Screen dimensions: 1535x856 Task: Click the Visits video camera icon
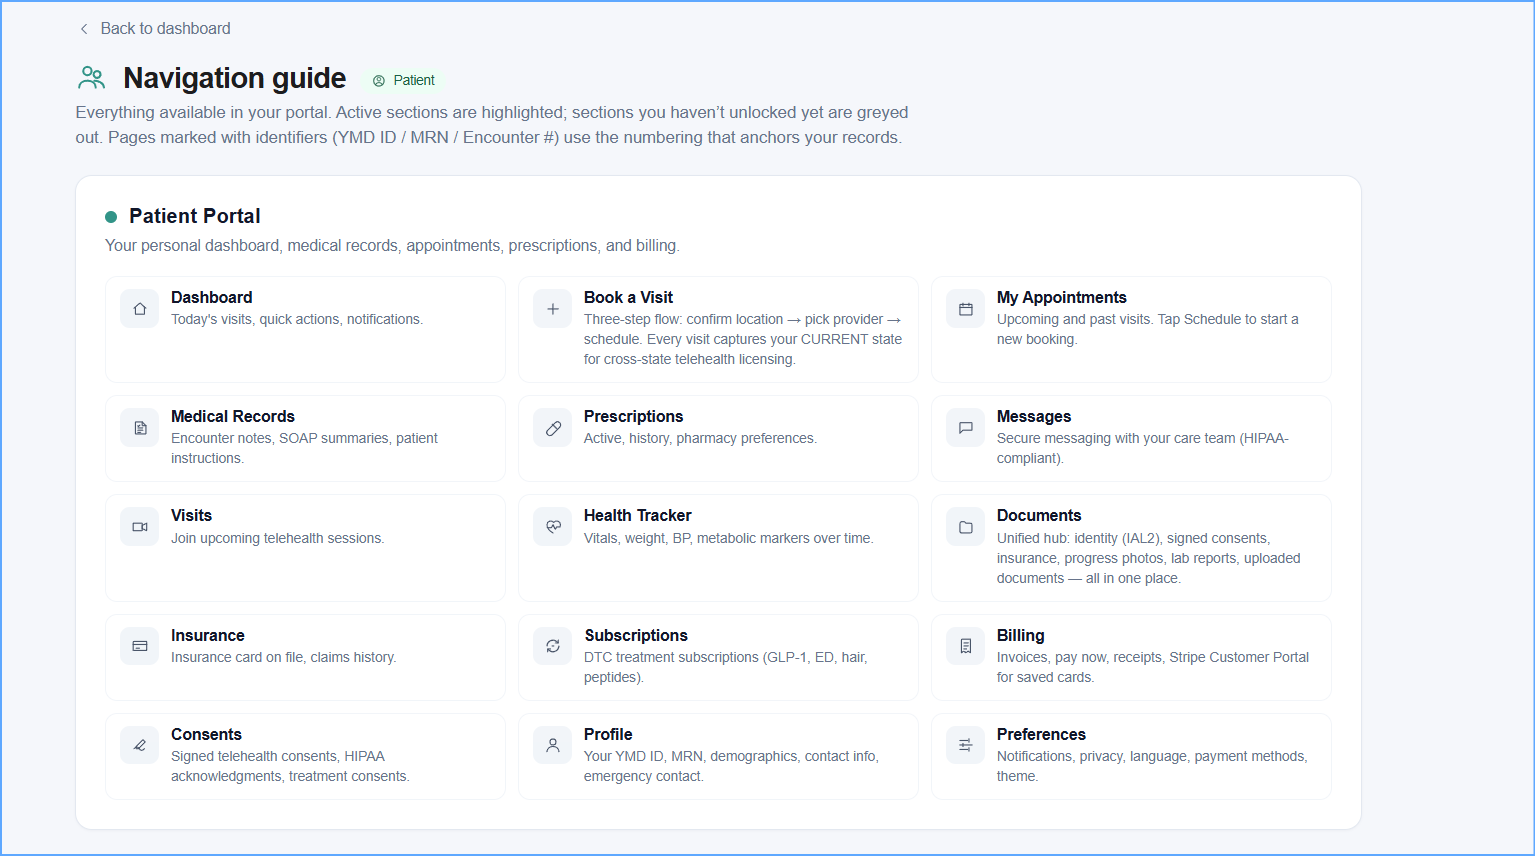140,527
